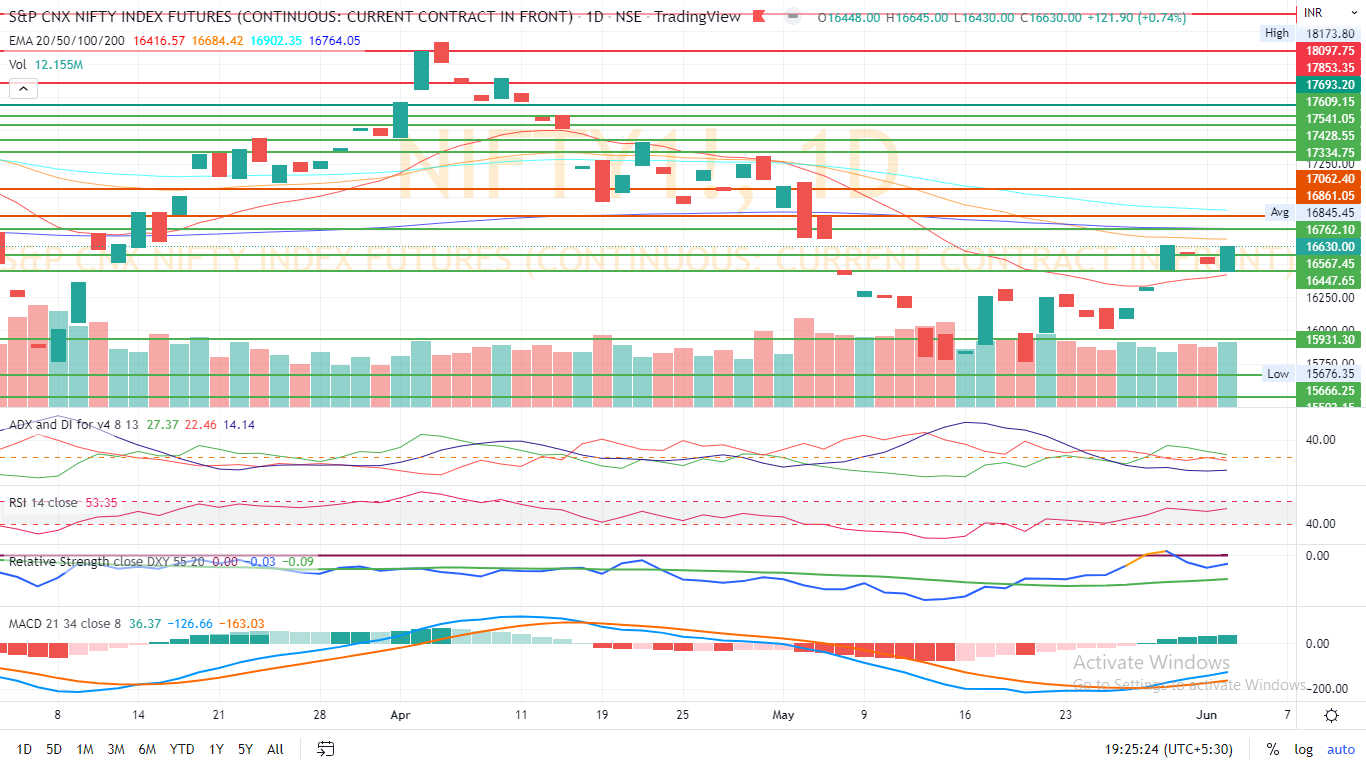Click the 15931.30 price label
This screenshot has width=1366, height=768.
coord(1329,339)
